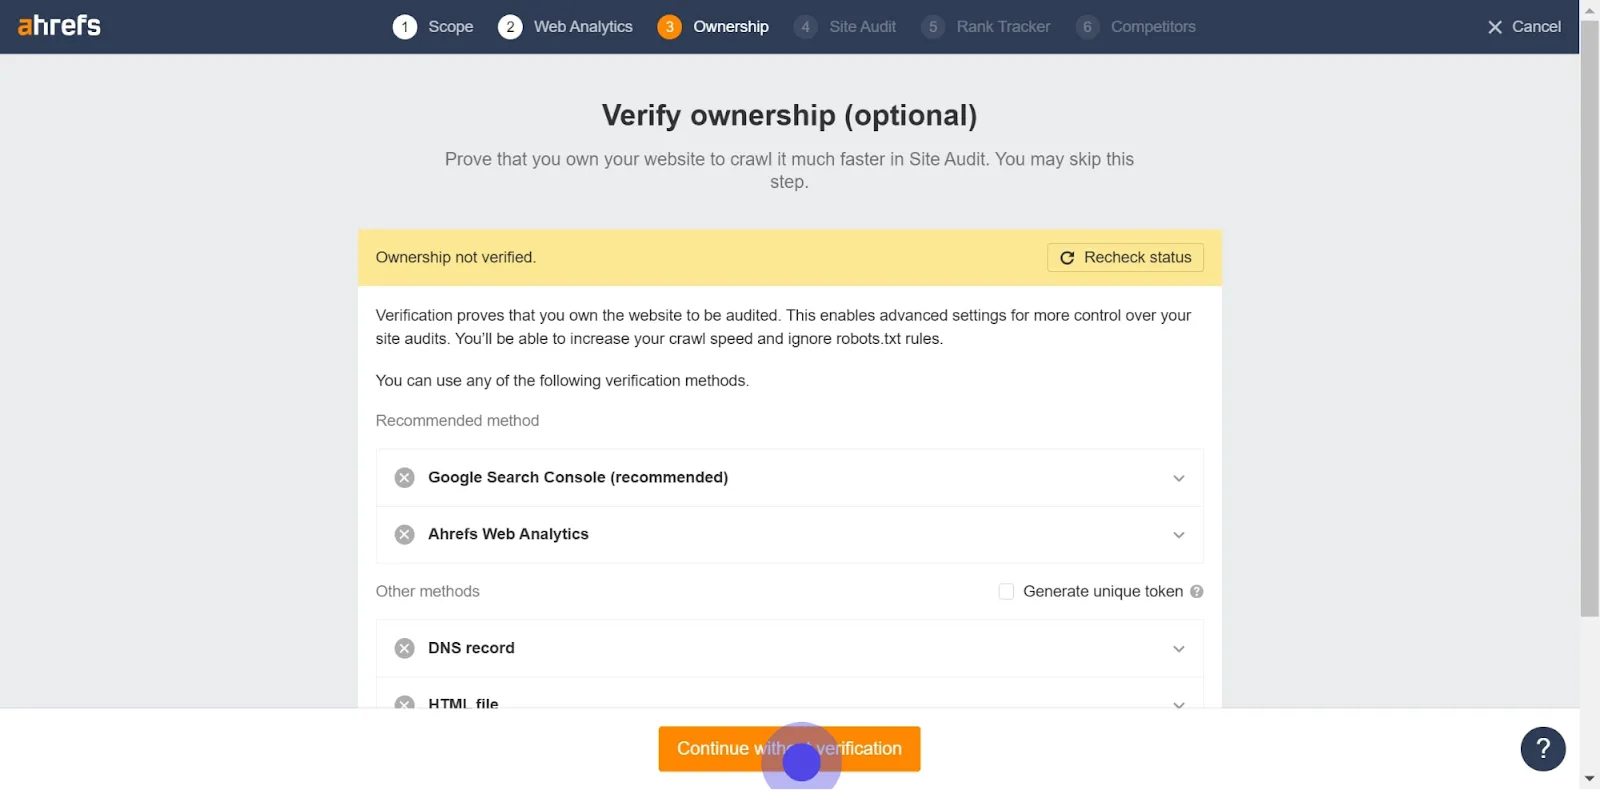Expand Google Search Console chevron
Image resolution: width=1600 pixels, height=790 pixels.
tap(1179, 478)
